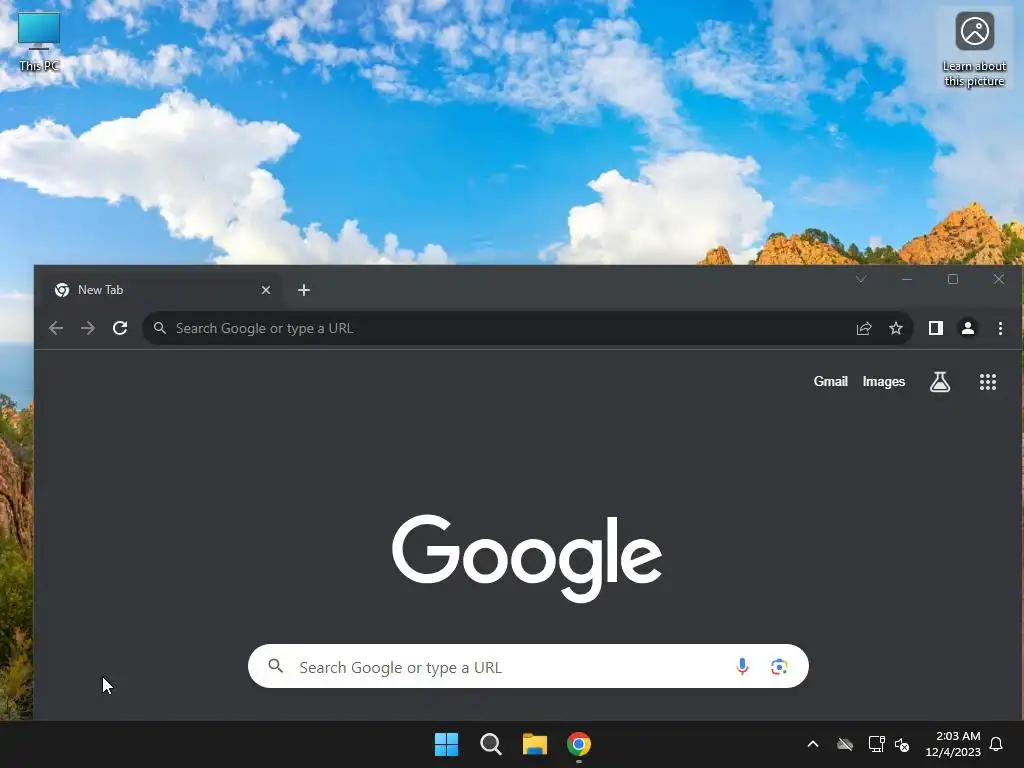Image resolution: width=1024 pixels, height=768 pixels.
Task: Open Chrome's side panel
Action: click(936, 328)
